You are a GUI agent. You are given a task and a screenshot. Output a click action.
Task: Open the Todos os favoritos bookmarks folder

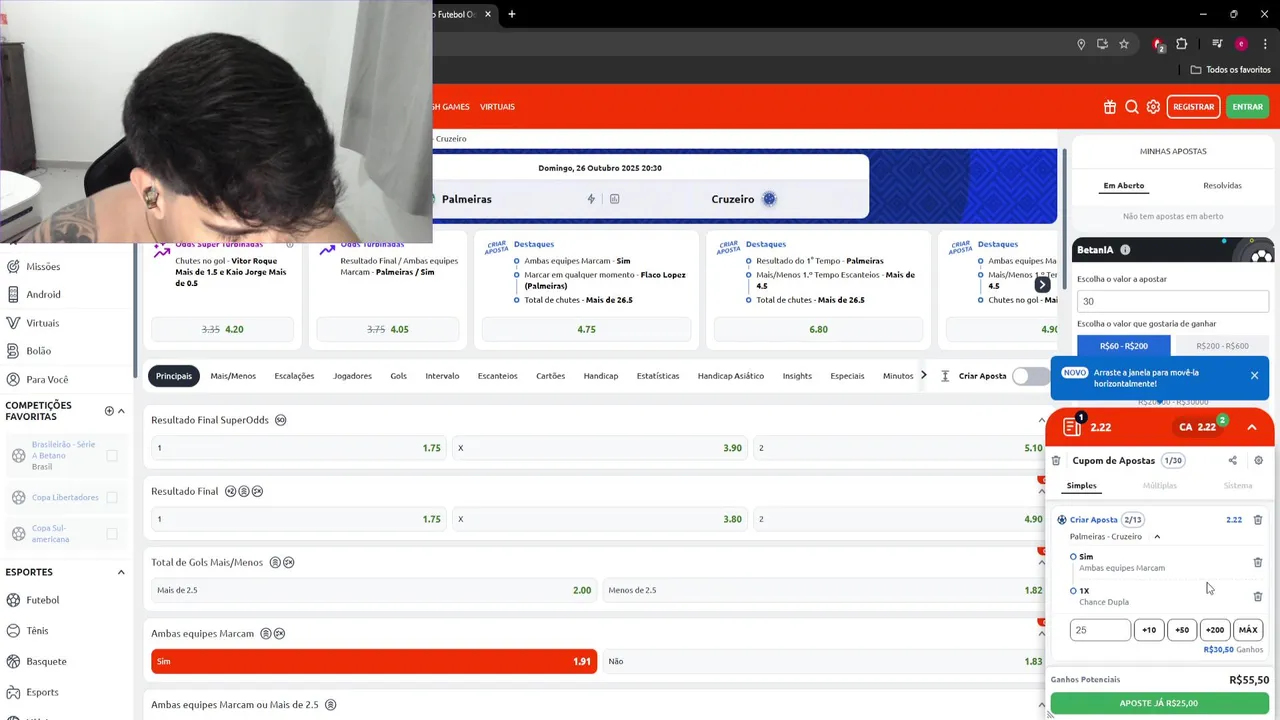pyautogui.click(x=1230, y=70)
